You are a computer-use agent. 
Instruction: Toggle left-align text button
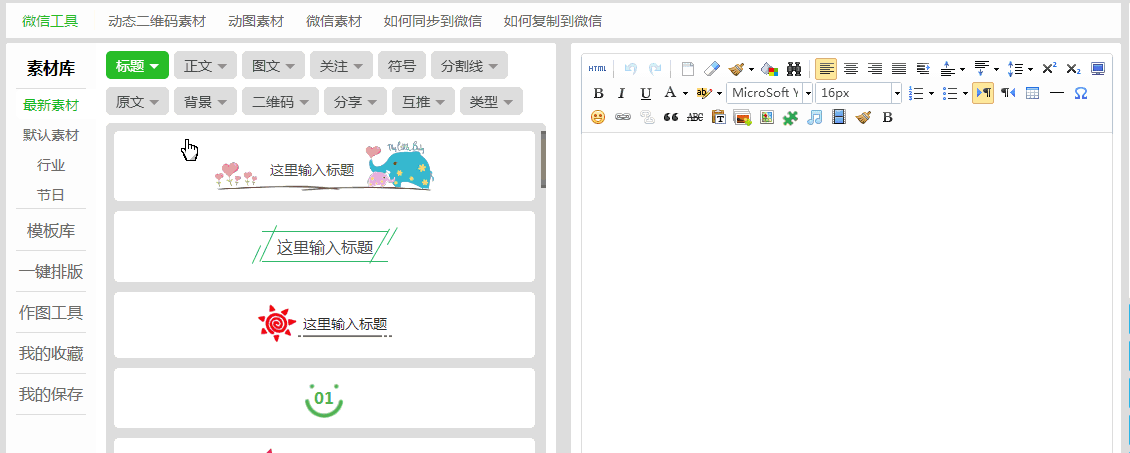click(827, 69)
